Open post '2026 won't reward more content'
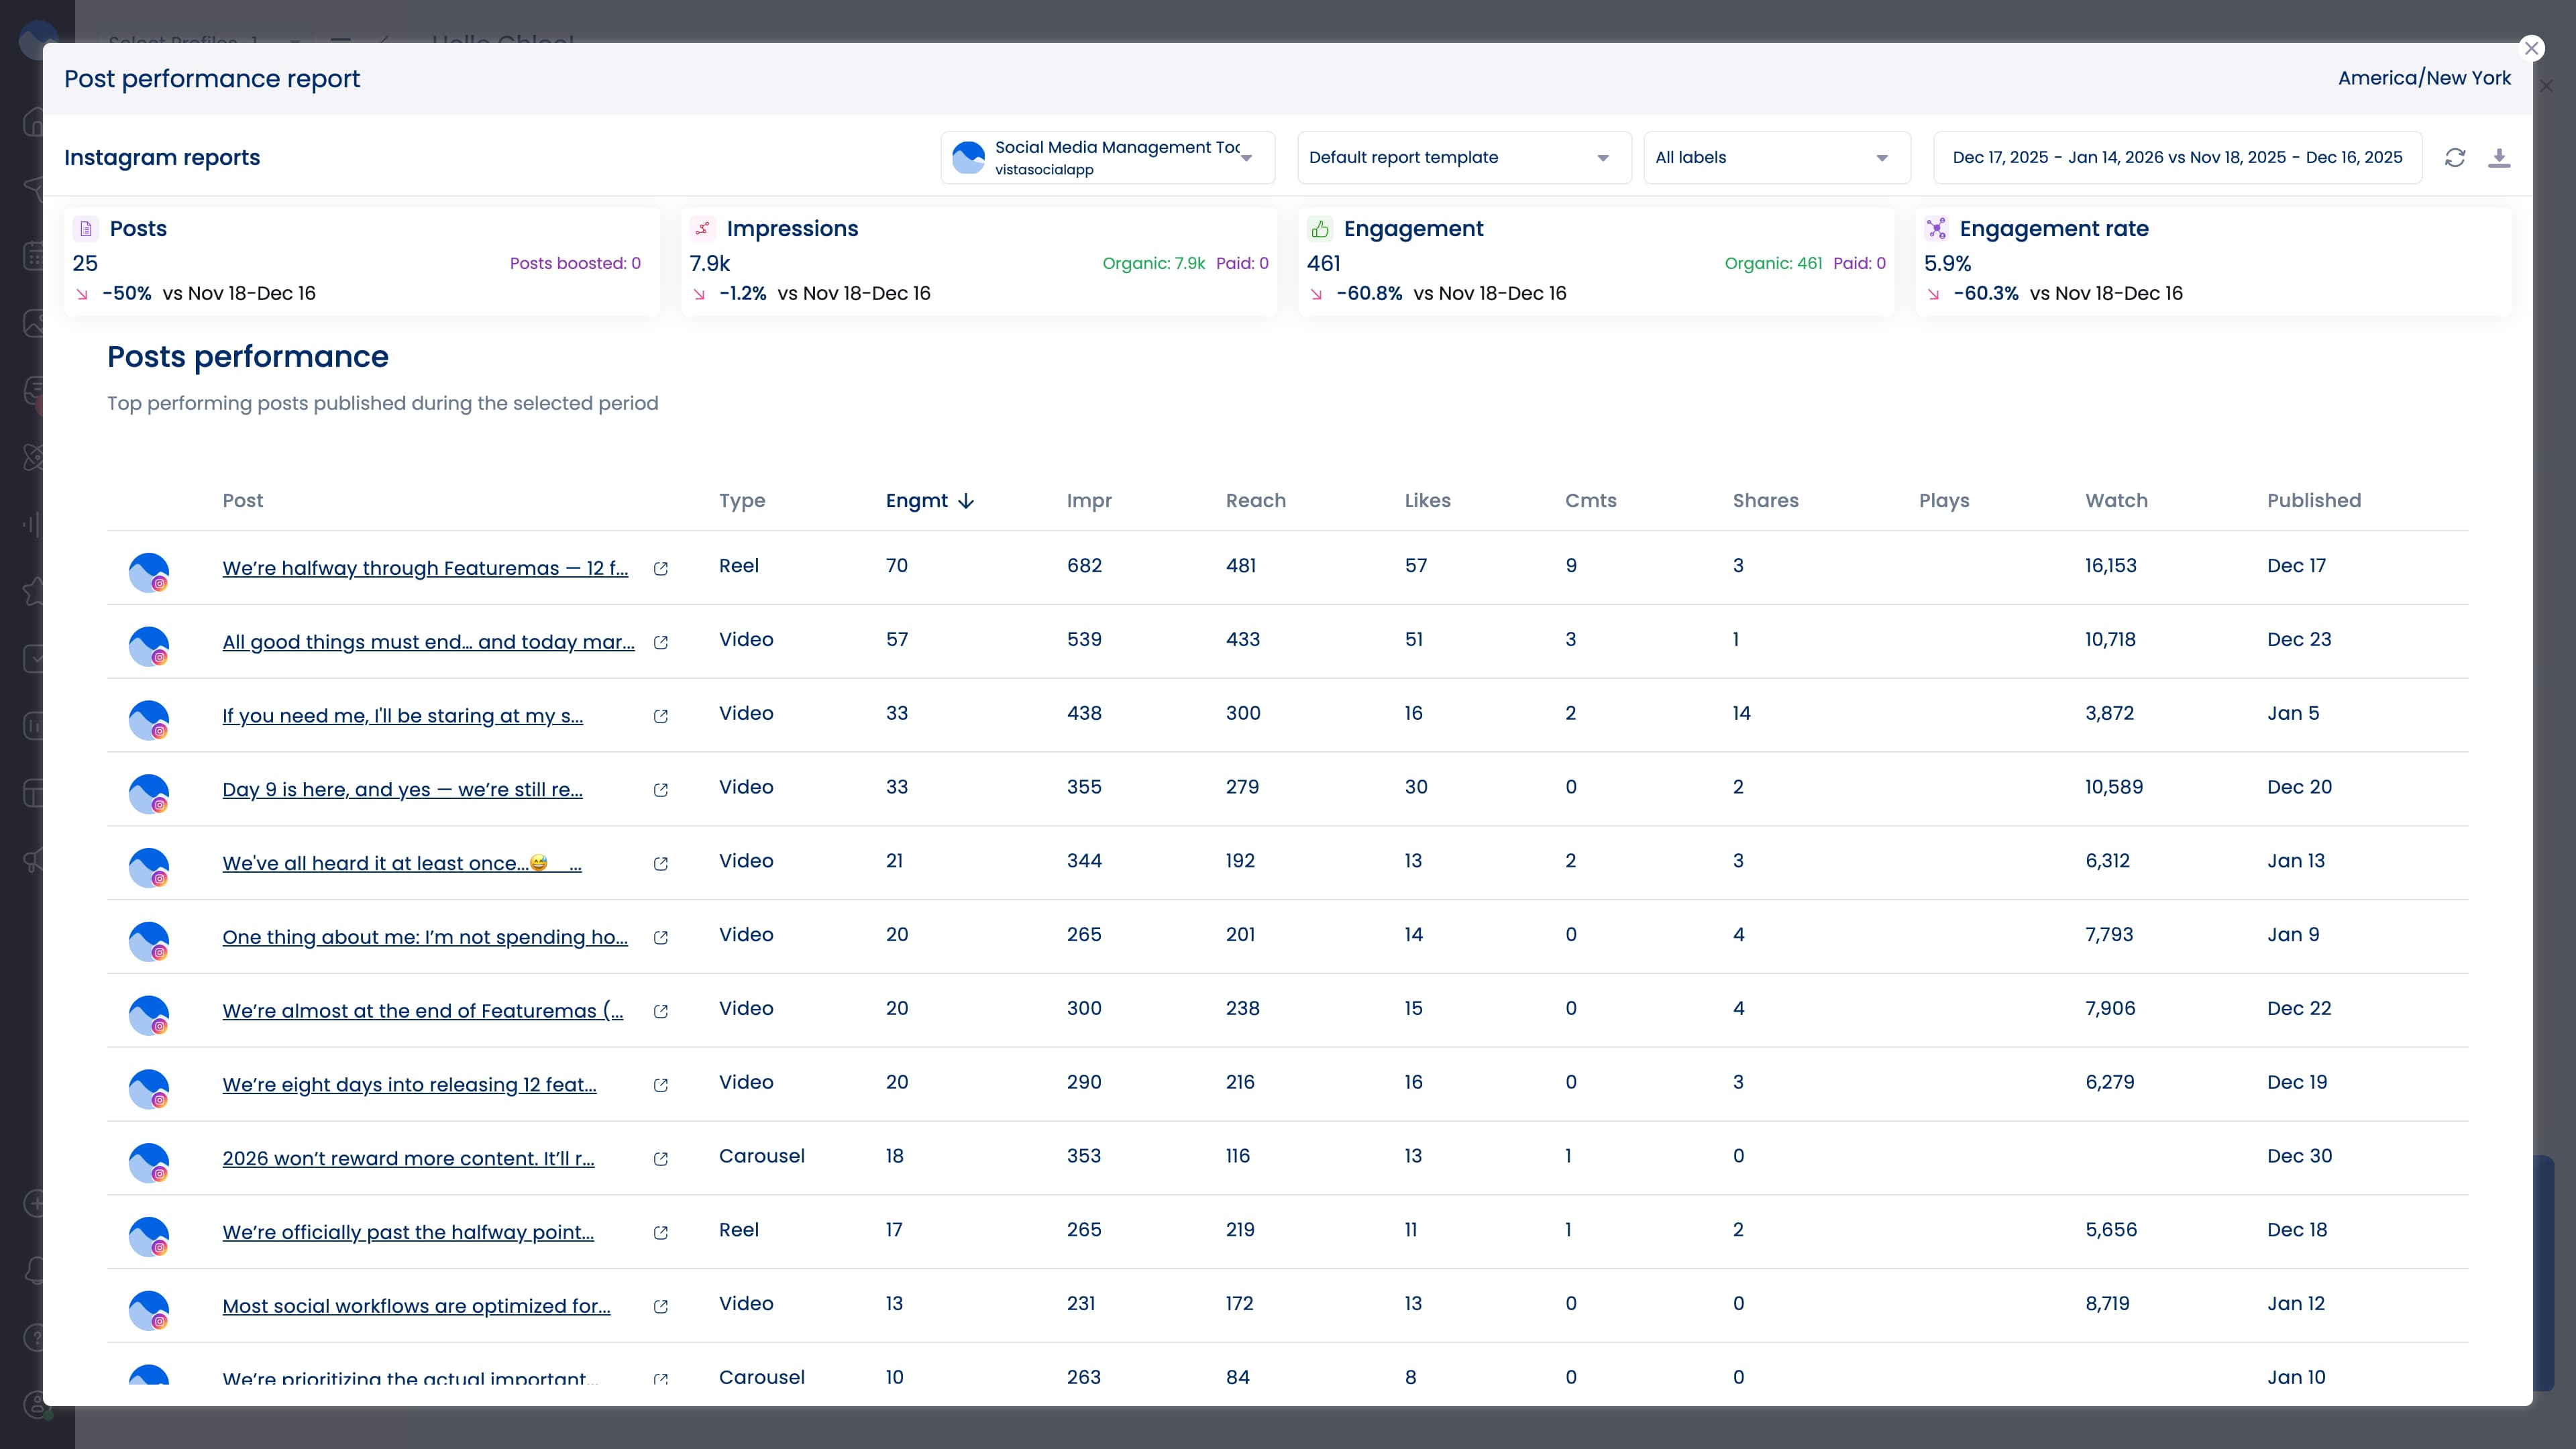The height and width of the screenshot is (1449, 2576). tap(408, 1158)
